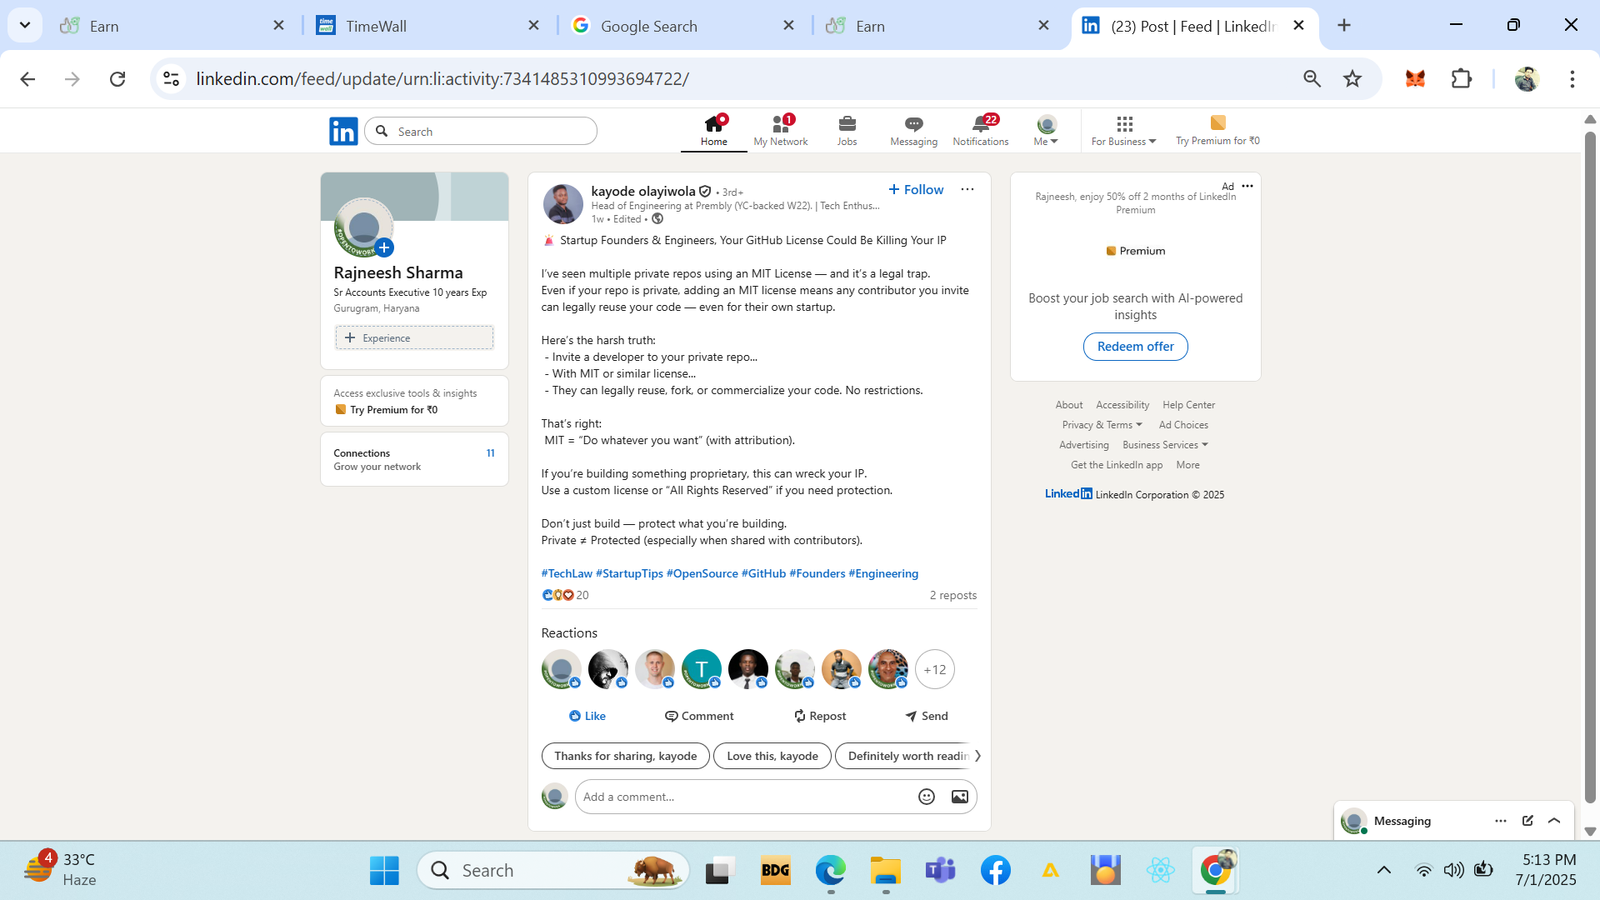Click Try Premium for ₹0 in navbar
1600x900 pixels.
(1217, 130)
